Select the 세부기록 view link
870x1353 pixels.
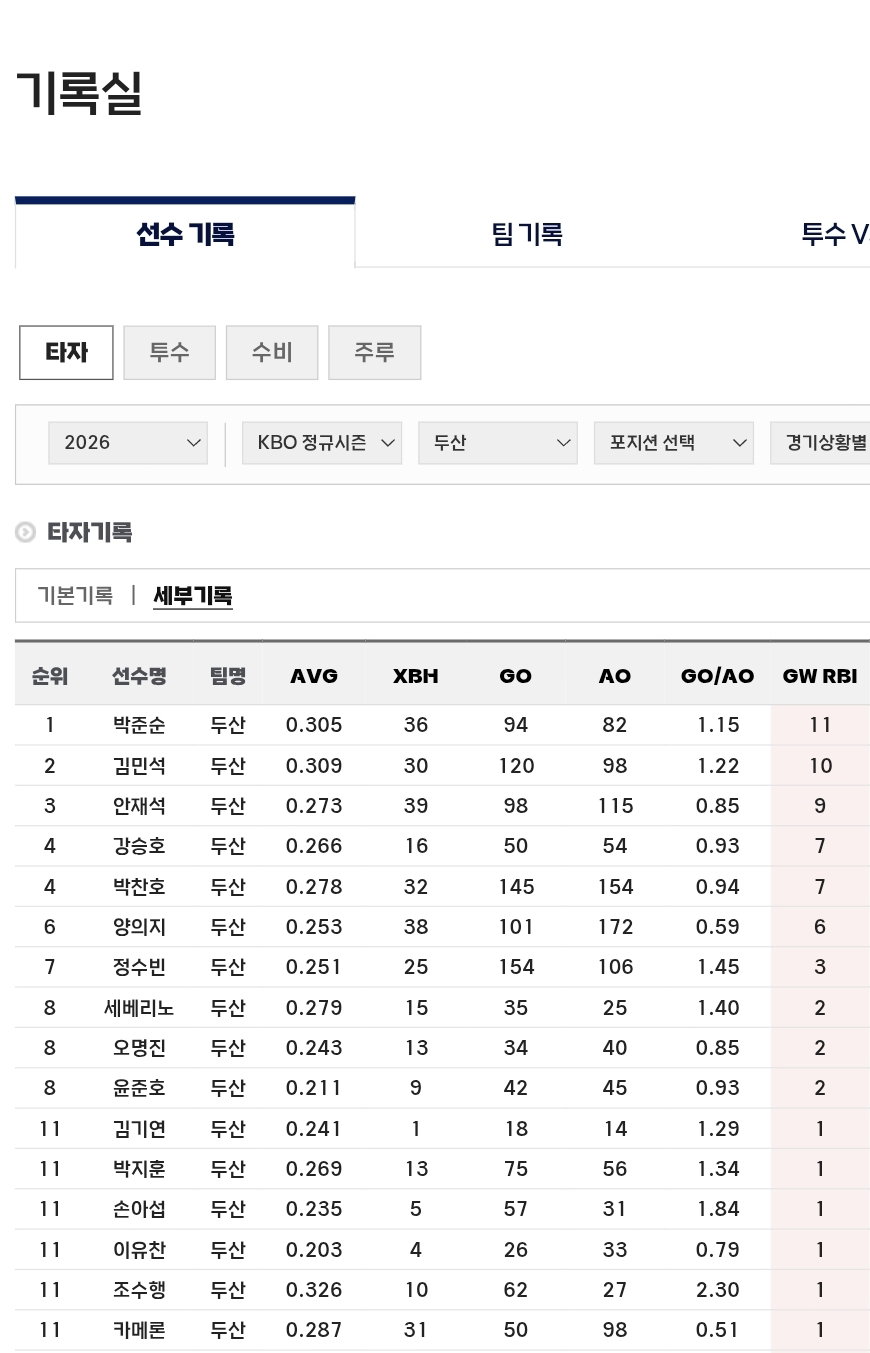click(193, 596)
